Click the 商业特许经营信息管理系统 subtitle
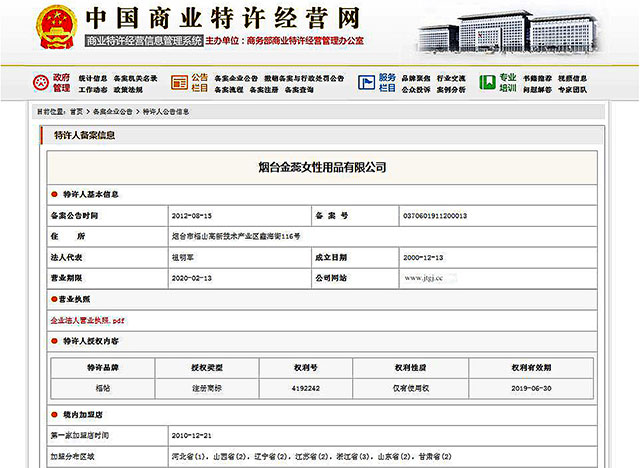The image size is (640, 468). 144,40
